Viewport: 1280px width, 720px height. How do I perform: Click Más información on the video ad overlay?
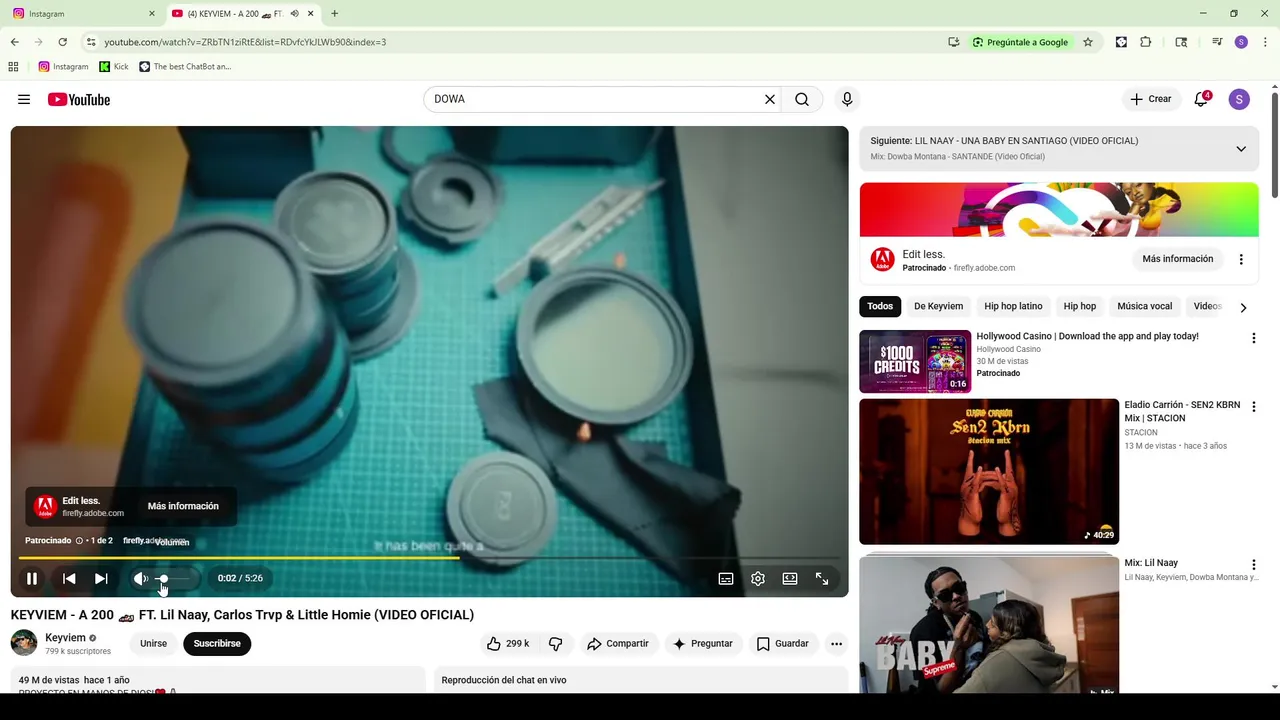pos(183,506)
